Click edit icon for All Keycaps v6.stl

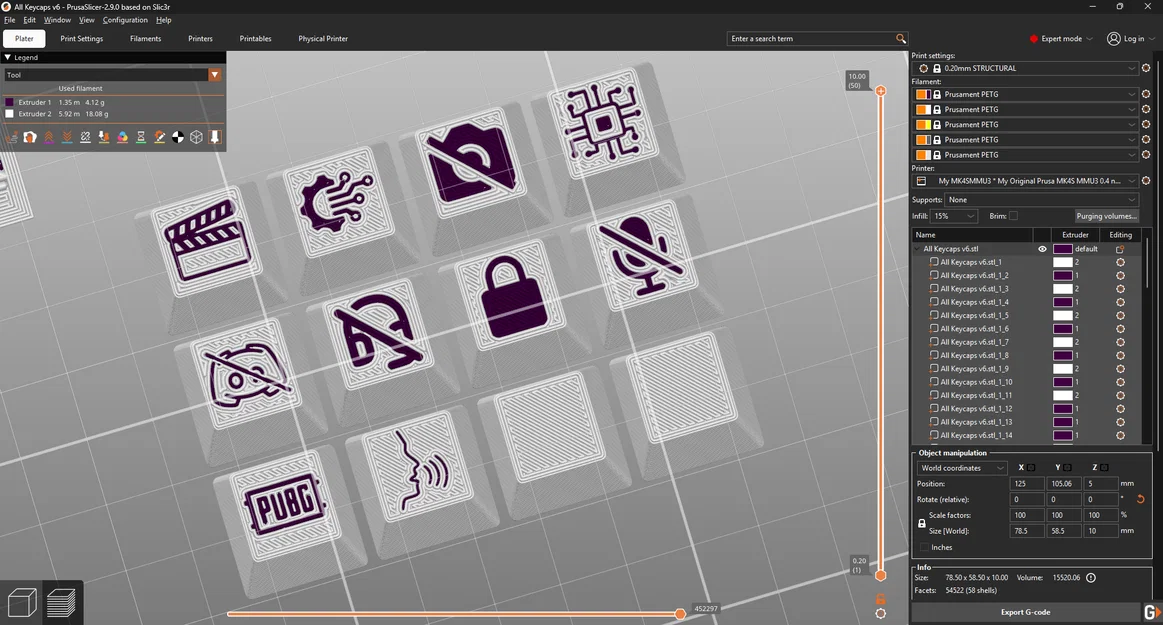pos(1120,249)
